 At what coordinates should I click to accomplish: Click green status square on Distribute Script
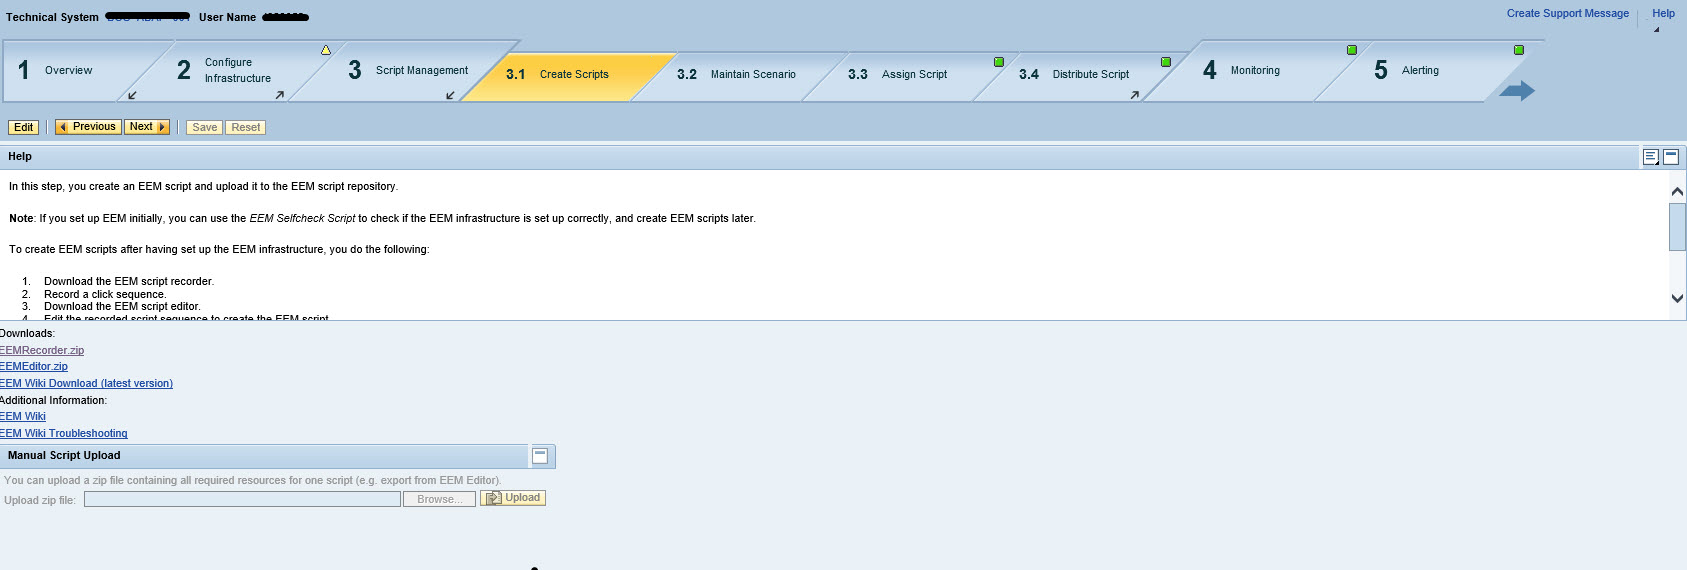click(x=1165, y=62)
